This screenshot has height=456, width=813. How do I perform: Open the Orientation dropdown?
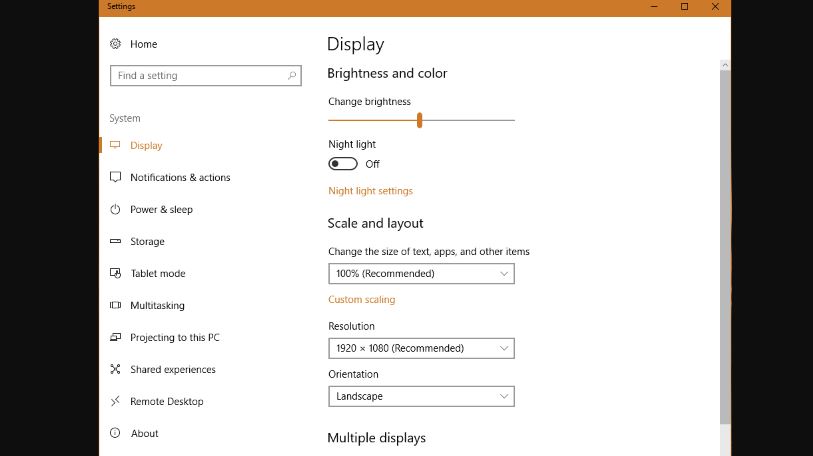(421, 396)
